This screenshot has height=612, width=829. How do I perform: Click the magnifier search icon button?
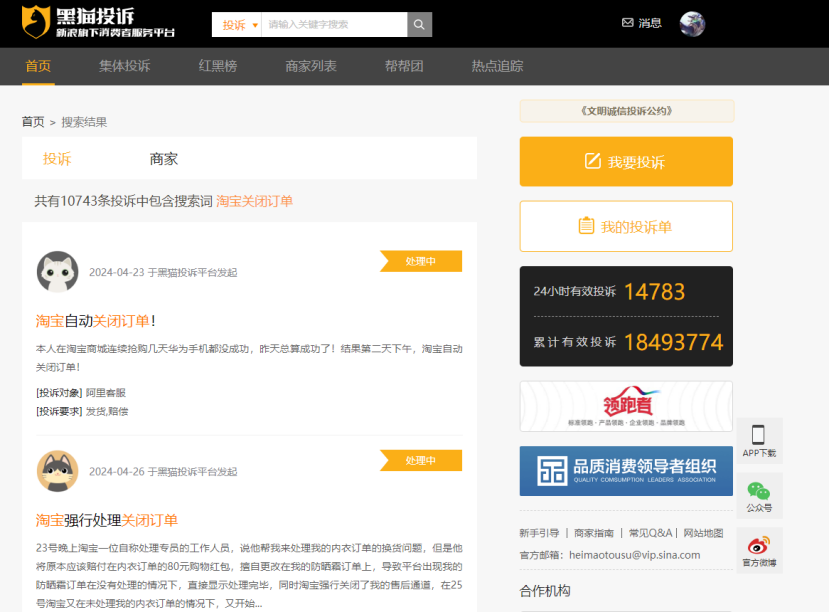click(420, 24)
